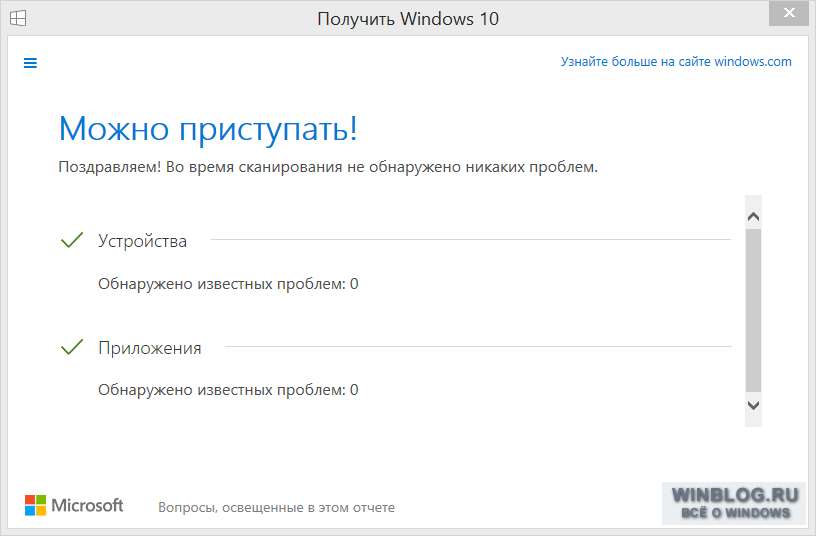816x536 pixels.
Task: Click the Получить Windows 10 window title
Action: (408, 19)
